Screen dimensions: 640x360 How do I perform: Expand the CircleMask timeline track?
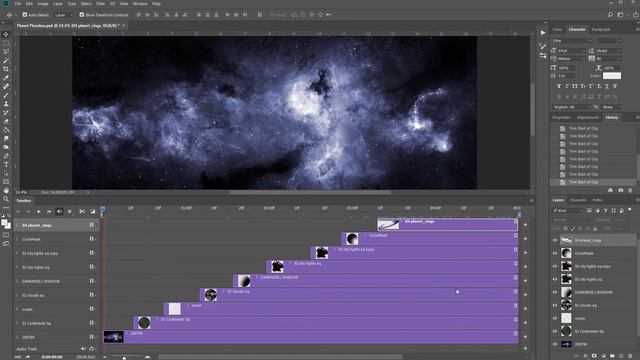point(18,239)
